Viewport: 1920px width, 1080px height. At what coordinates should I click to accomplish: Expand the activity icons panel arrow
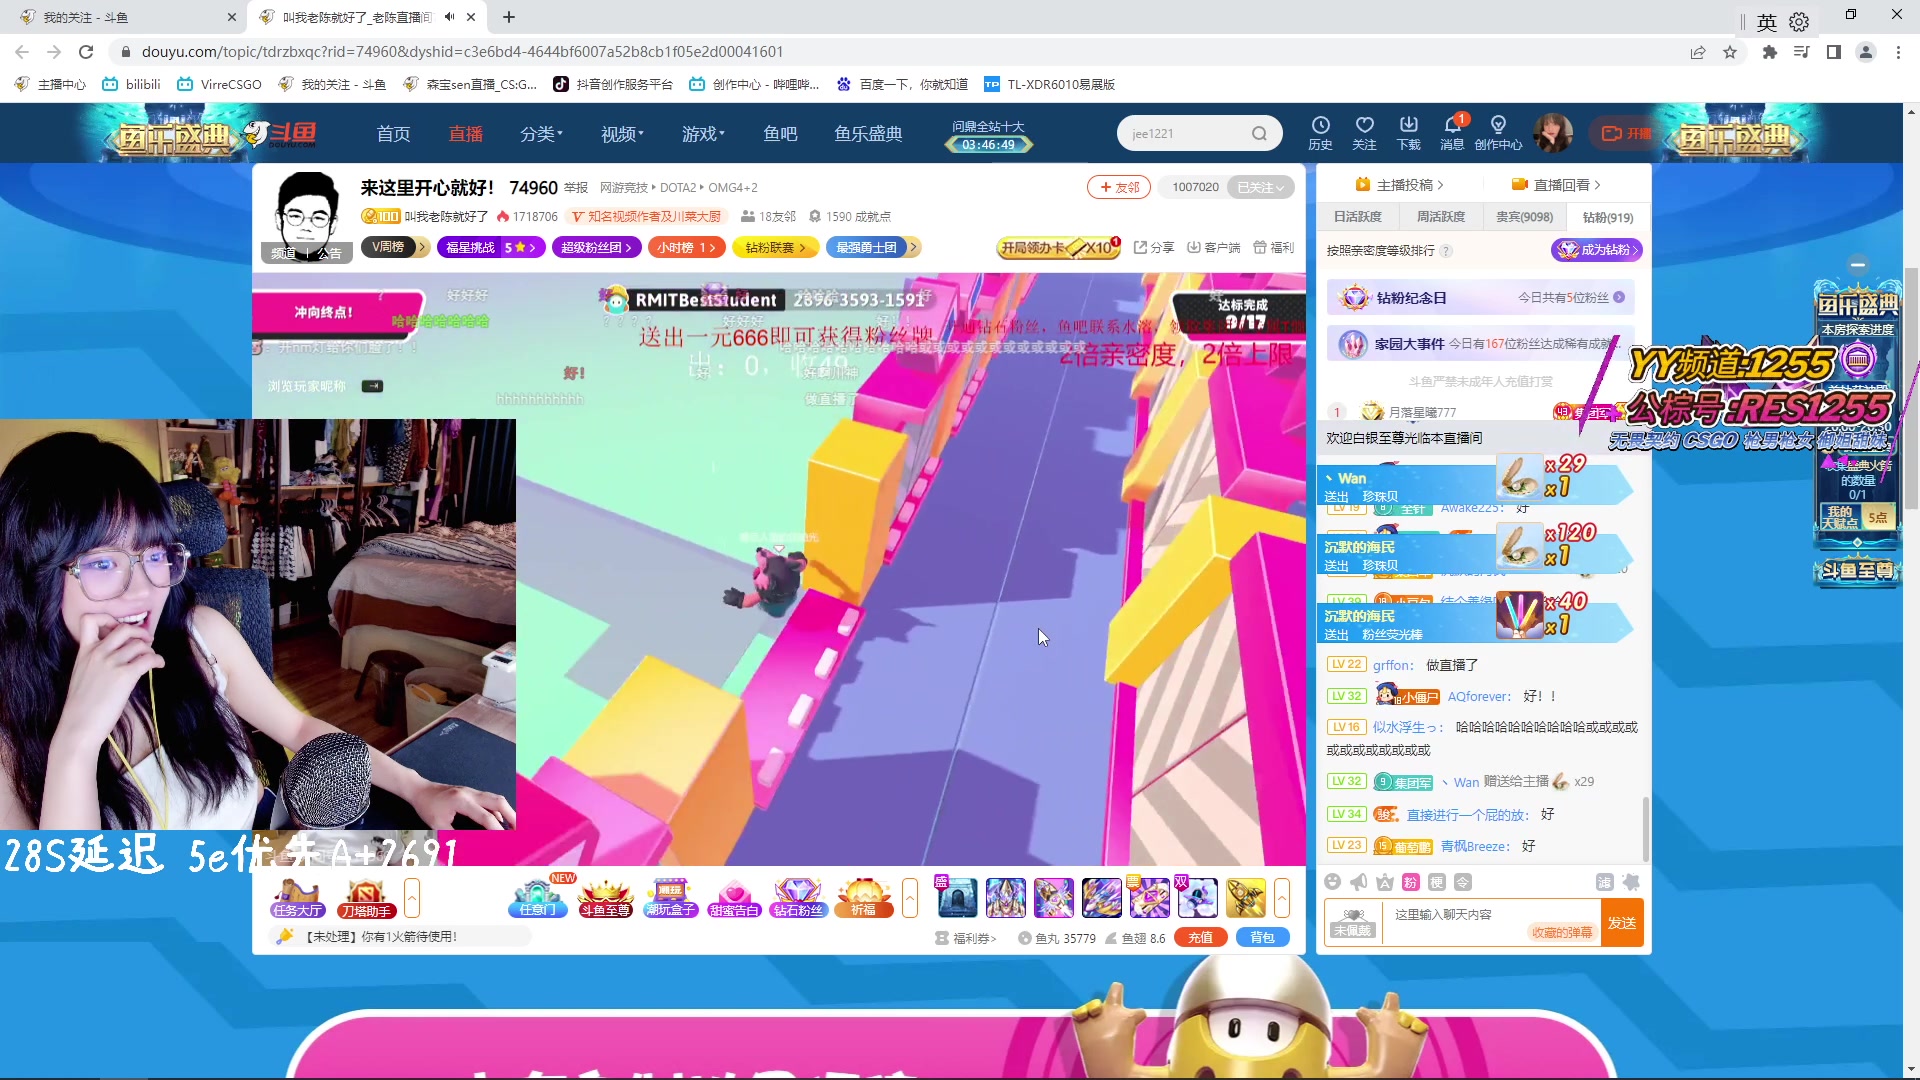(x=909, y=897)
